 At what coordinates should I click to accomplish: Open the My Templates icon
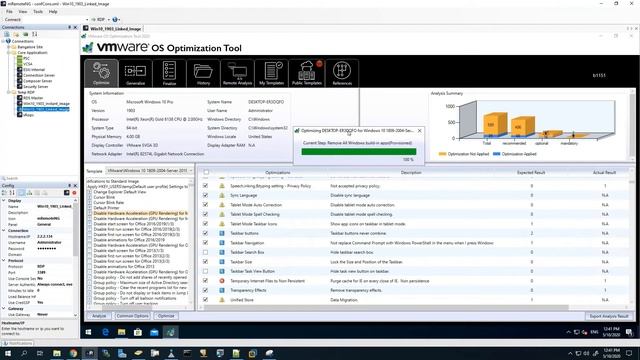coord(271,73)
